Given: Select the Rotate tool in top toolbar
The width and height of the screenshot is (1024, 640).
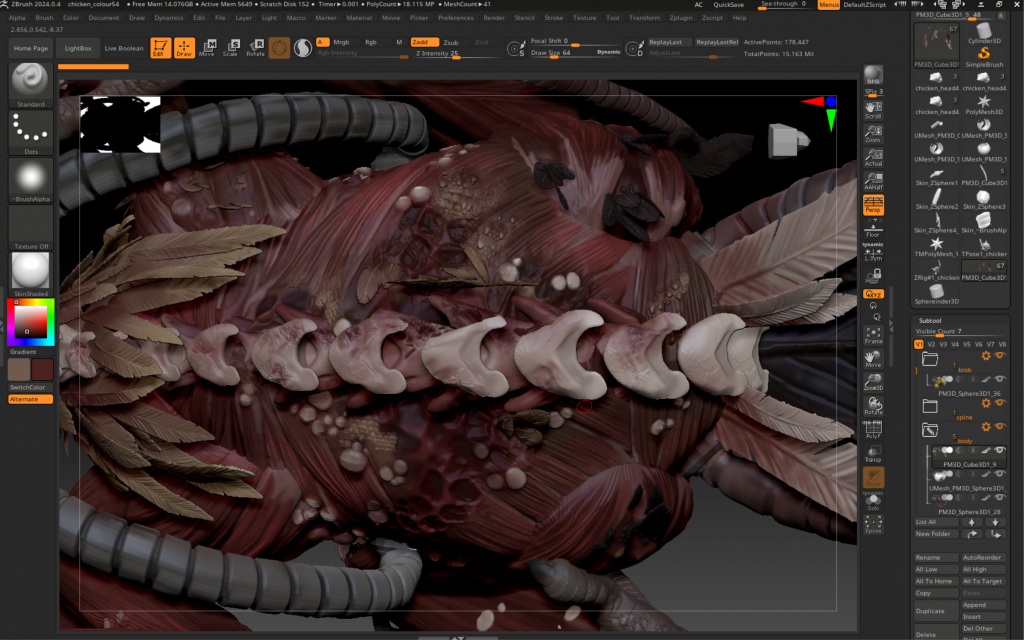Looking at the screenshot, I should (255, 48).
